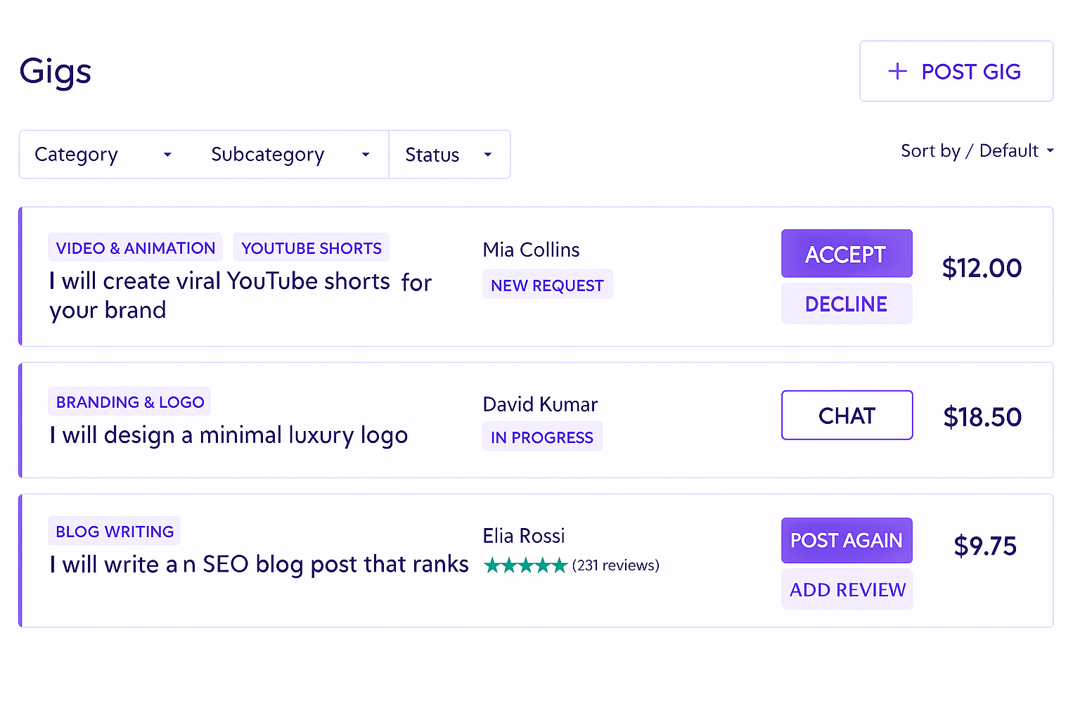This screenshot has height=720, width=1080.
Task: Click the five-star rating for Elia Rossi
Action: [x=525, y=566]
